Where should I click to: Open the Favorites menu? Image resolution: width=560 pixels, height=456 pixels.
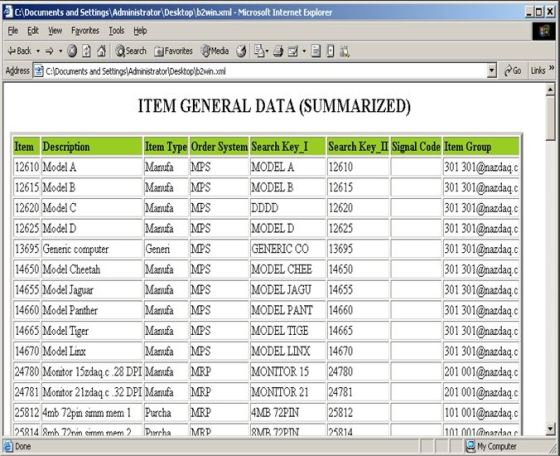tap(85, 31)
